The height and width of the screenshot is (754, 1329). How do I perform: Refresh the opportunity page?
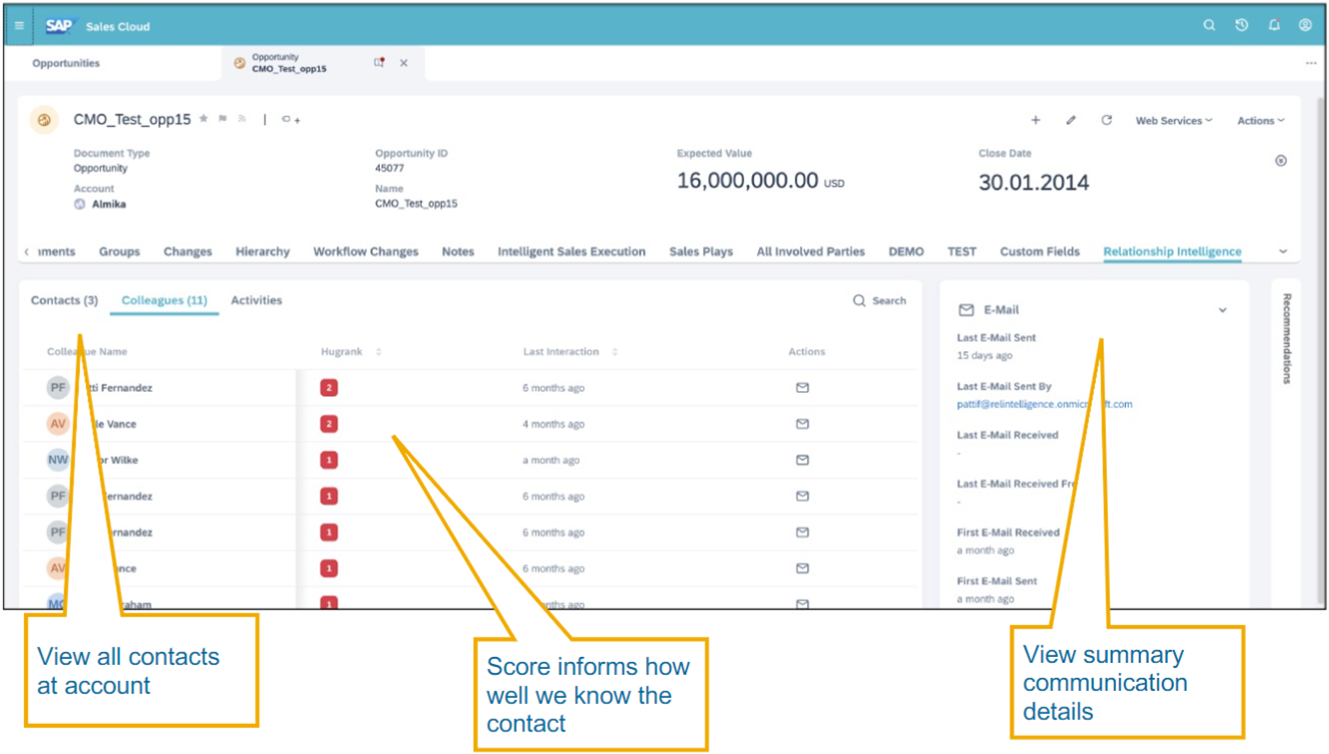[x=1107, y=120]
